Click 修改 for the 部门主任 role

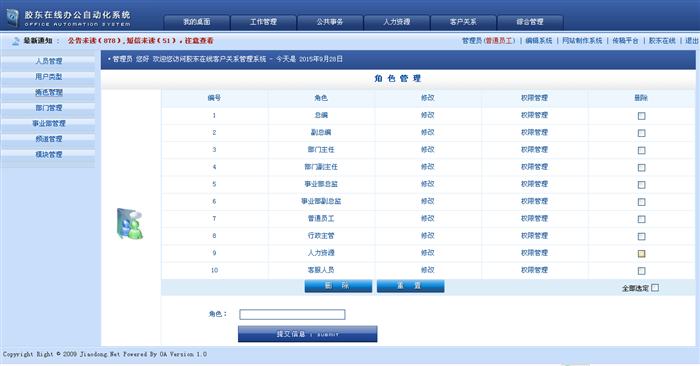coord(428,150)
